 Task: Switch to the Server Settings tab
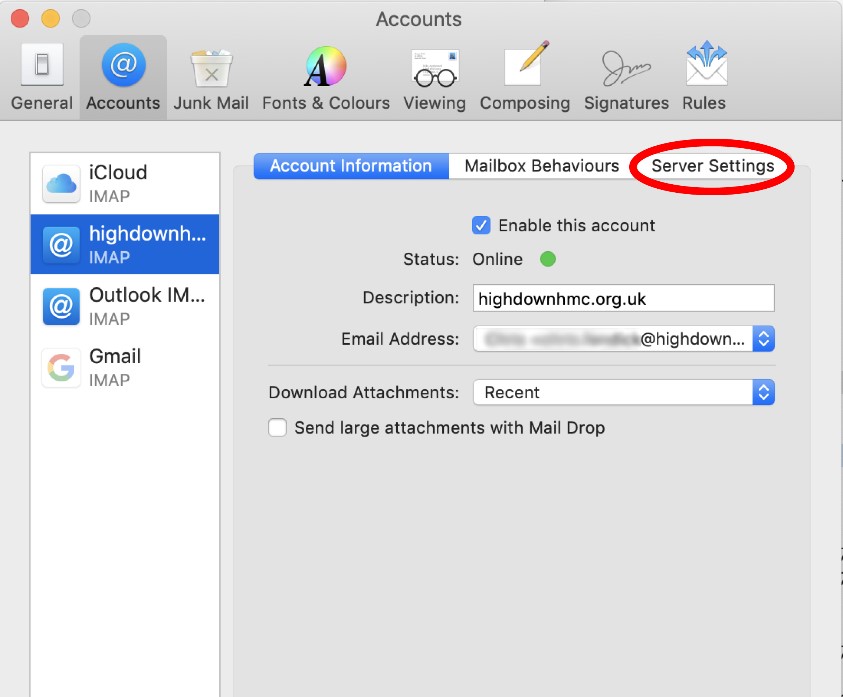click(x=712, y=166)
